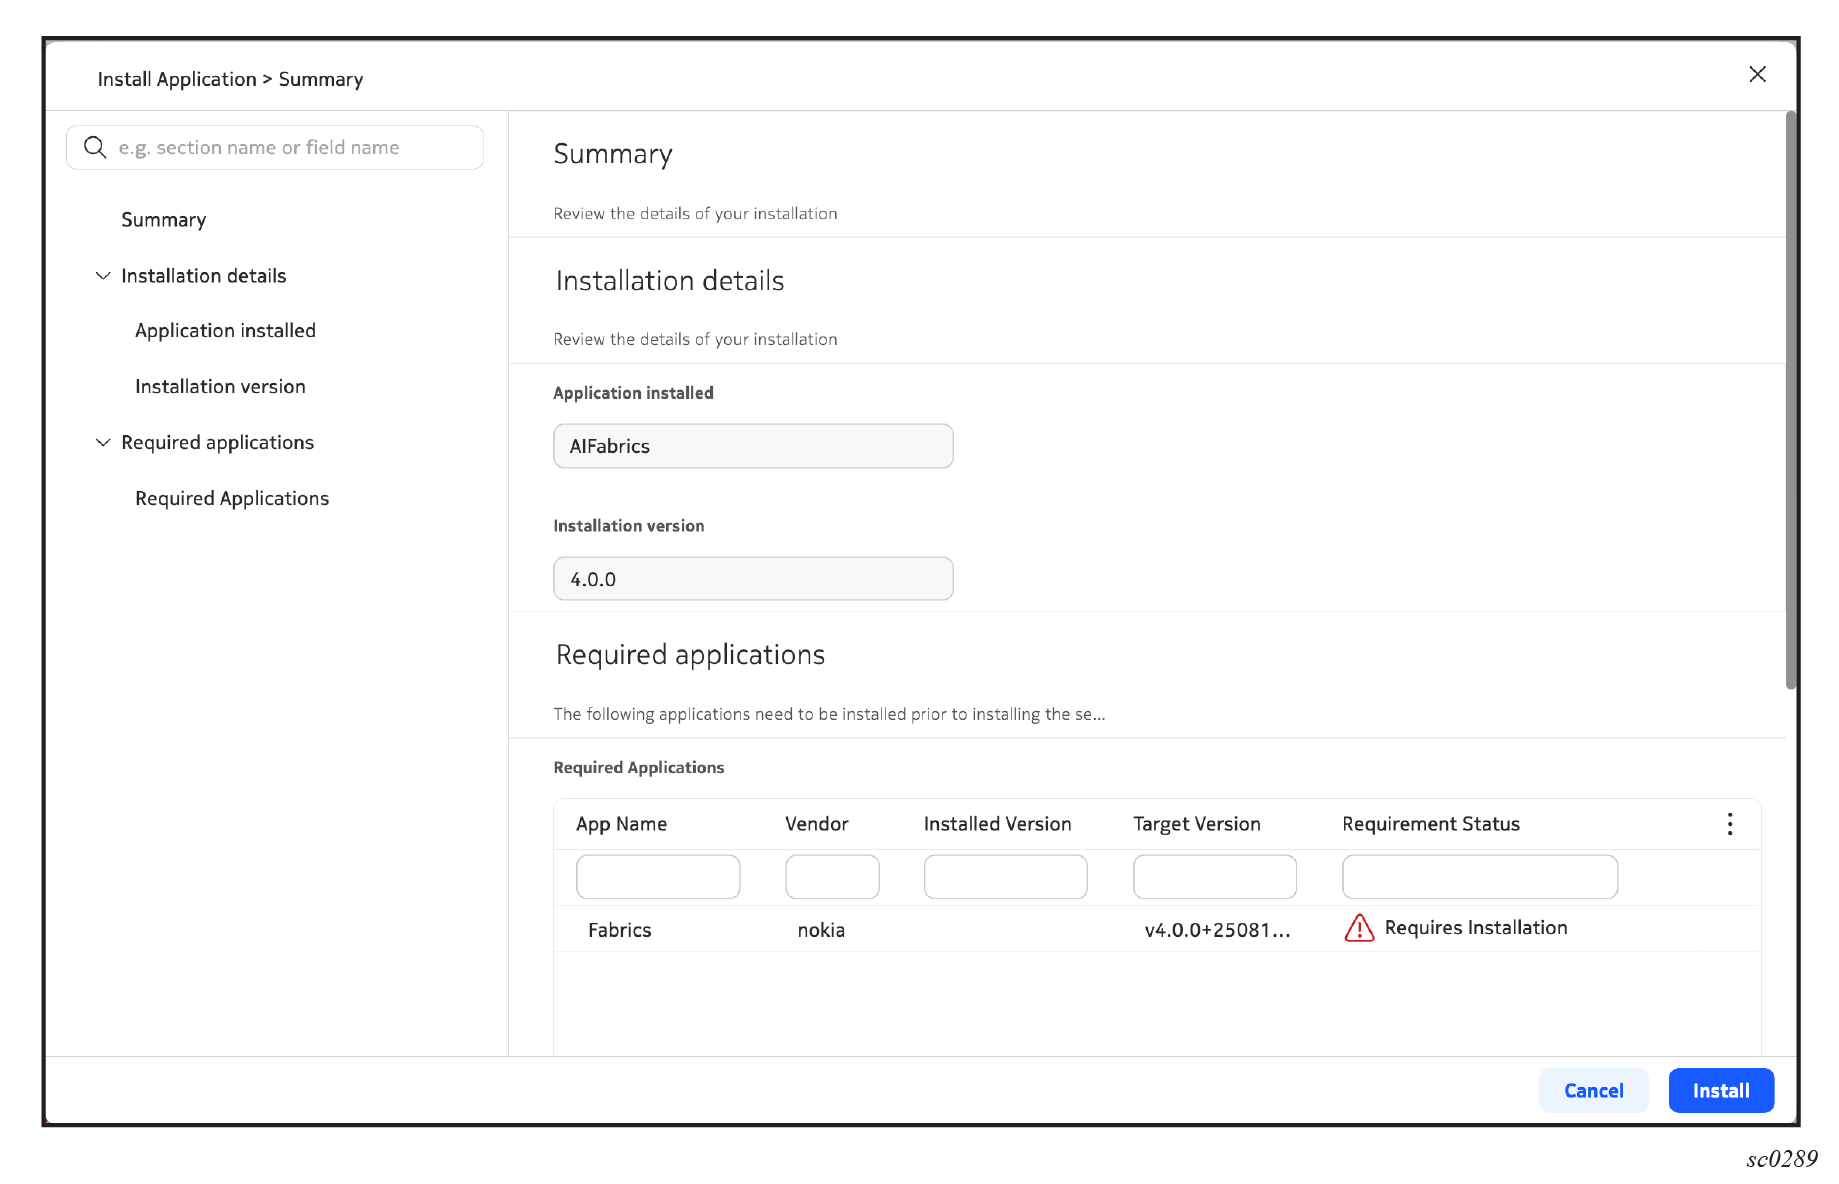Select Required Applications sidebar sub-item
Screen dimensions: 1839x1184
click(x=232, y=498)
